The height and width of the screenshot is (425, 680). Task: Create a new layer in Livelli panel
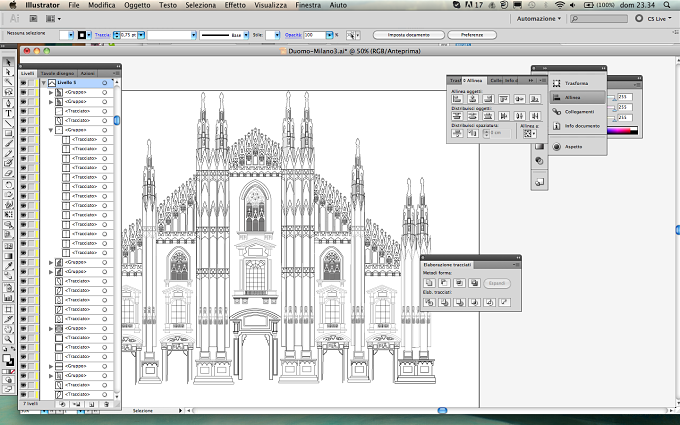(92, 404)
